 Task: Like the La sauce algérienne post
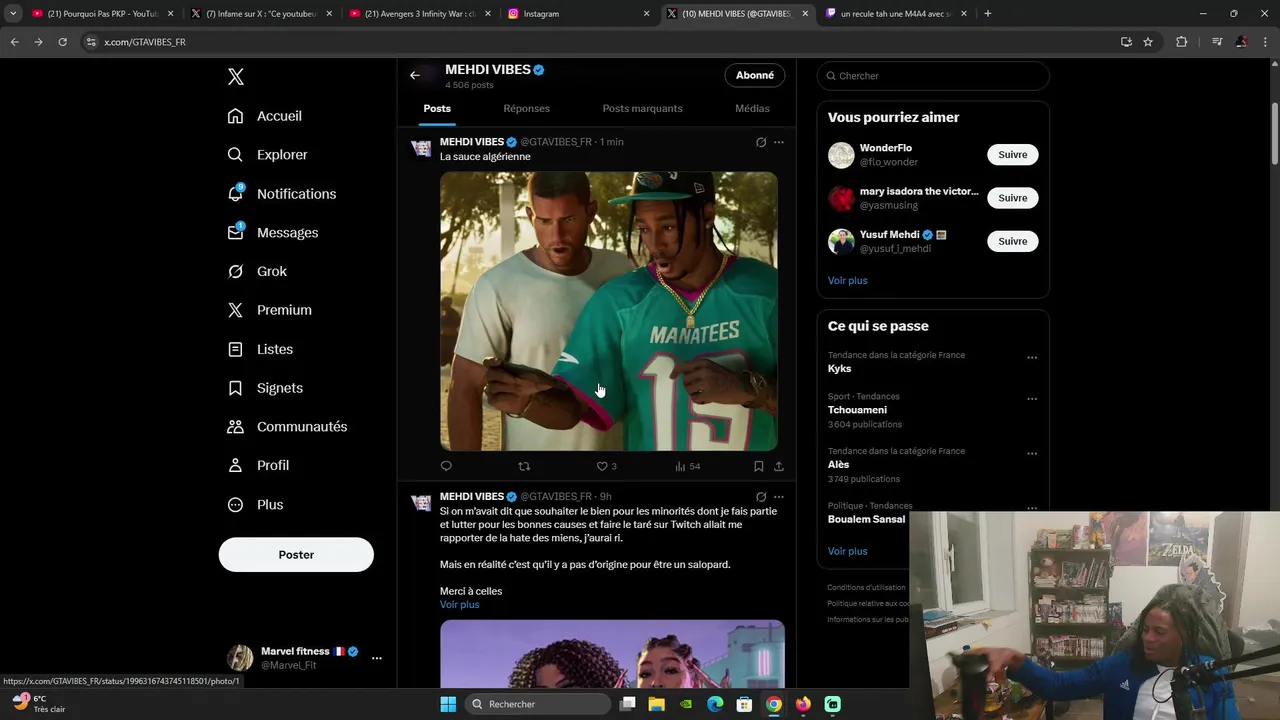(602, 466)
